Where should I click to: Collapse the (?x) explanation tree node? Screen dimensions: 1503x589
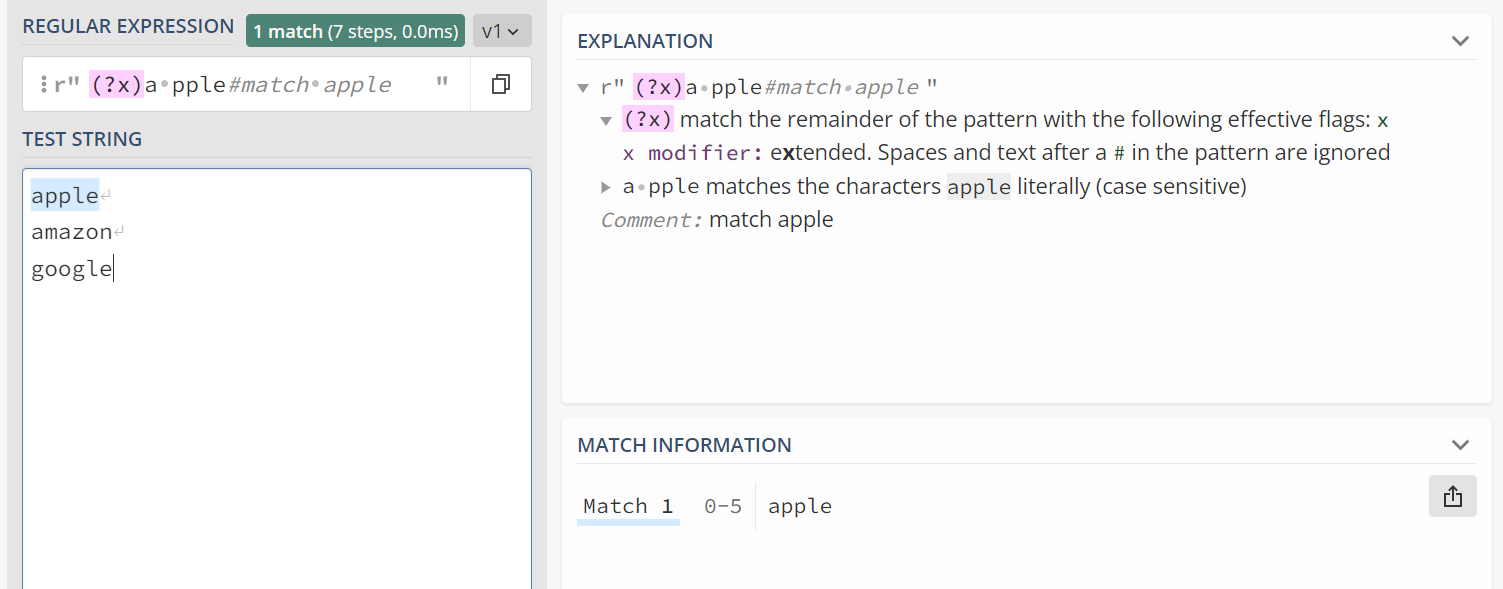pyautogui.click(x=605, y=121)
